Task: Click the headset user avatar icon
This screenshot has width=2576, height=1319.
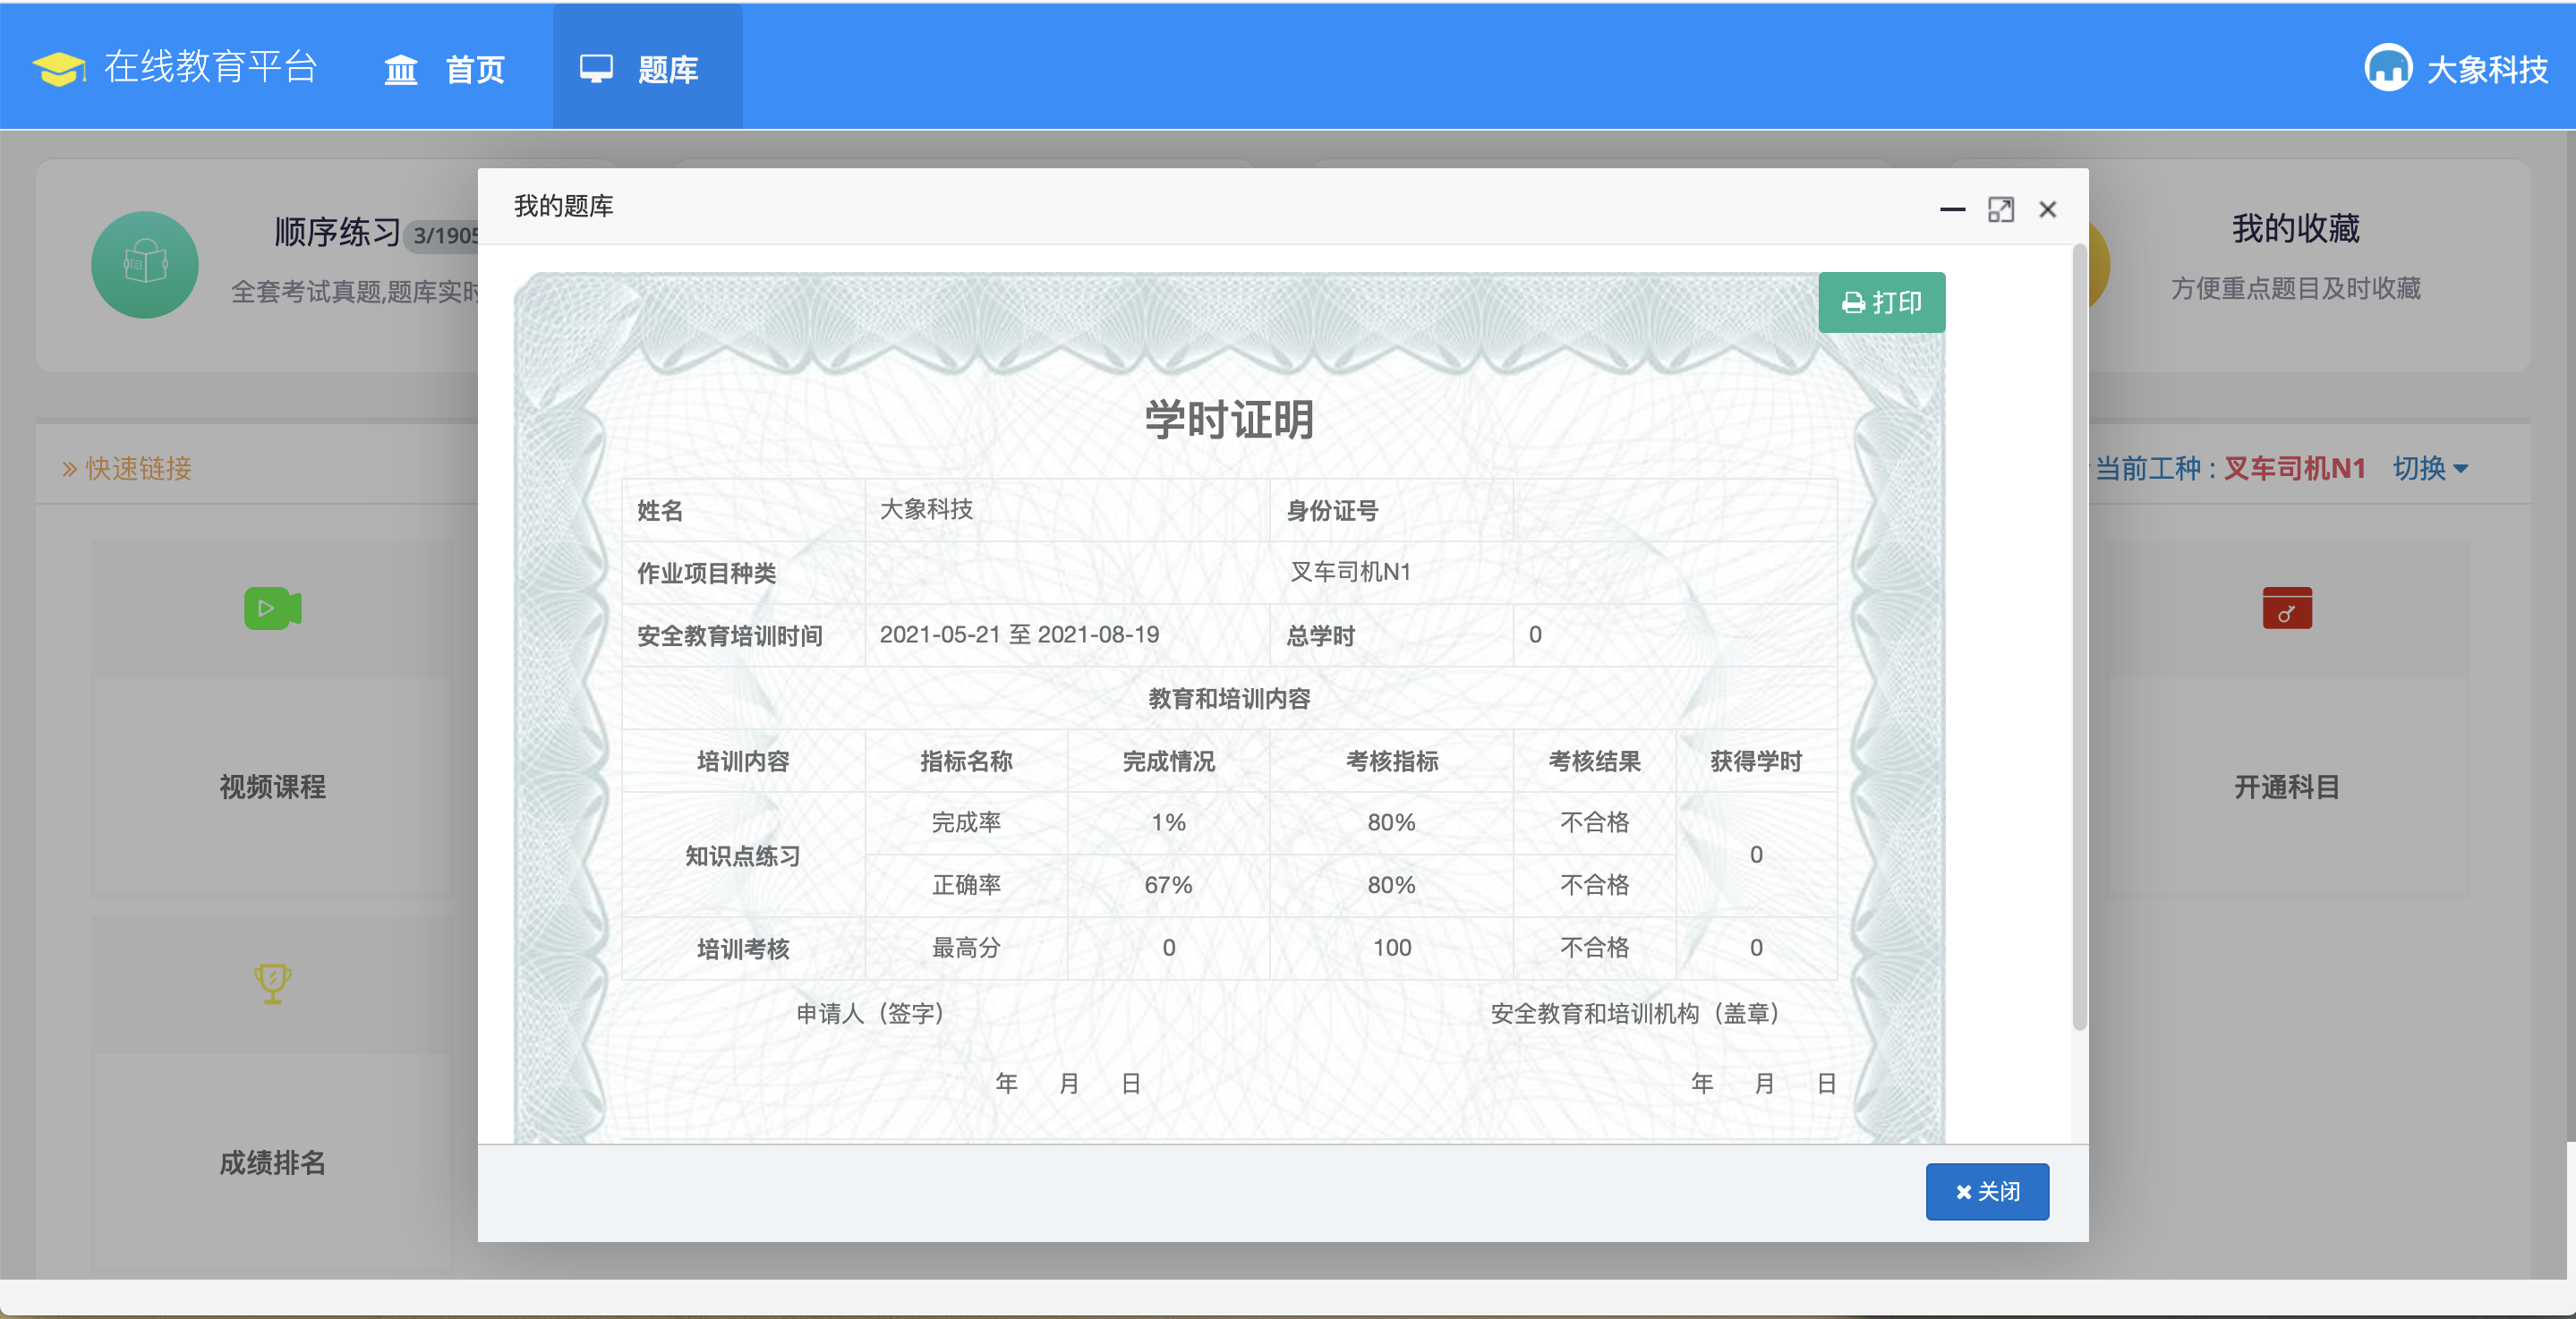Action: [2387, 68]
